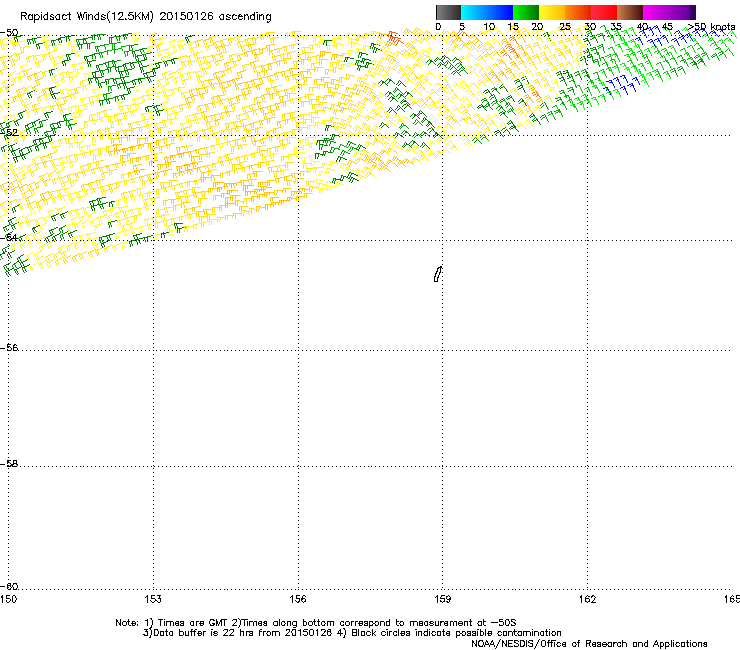740x650 pixels.
Task: Click the legend label 25
Action: pos(564,27)
